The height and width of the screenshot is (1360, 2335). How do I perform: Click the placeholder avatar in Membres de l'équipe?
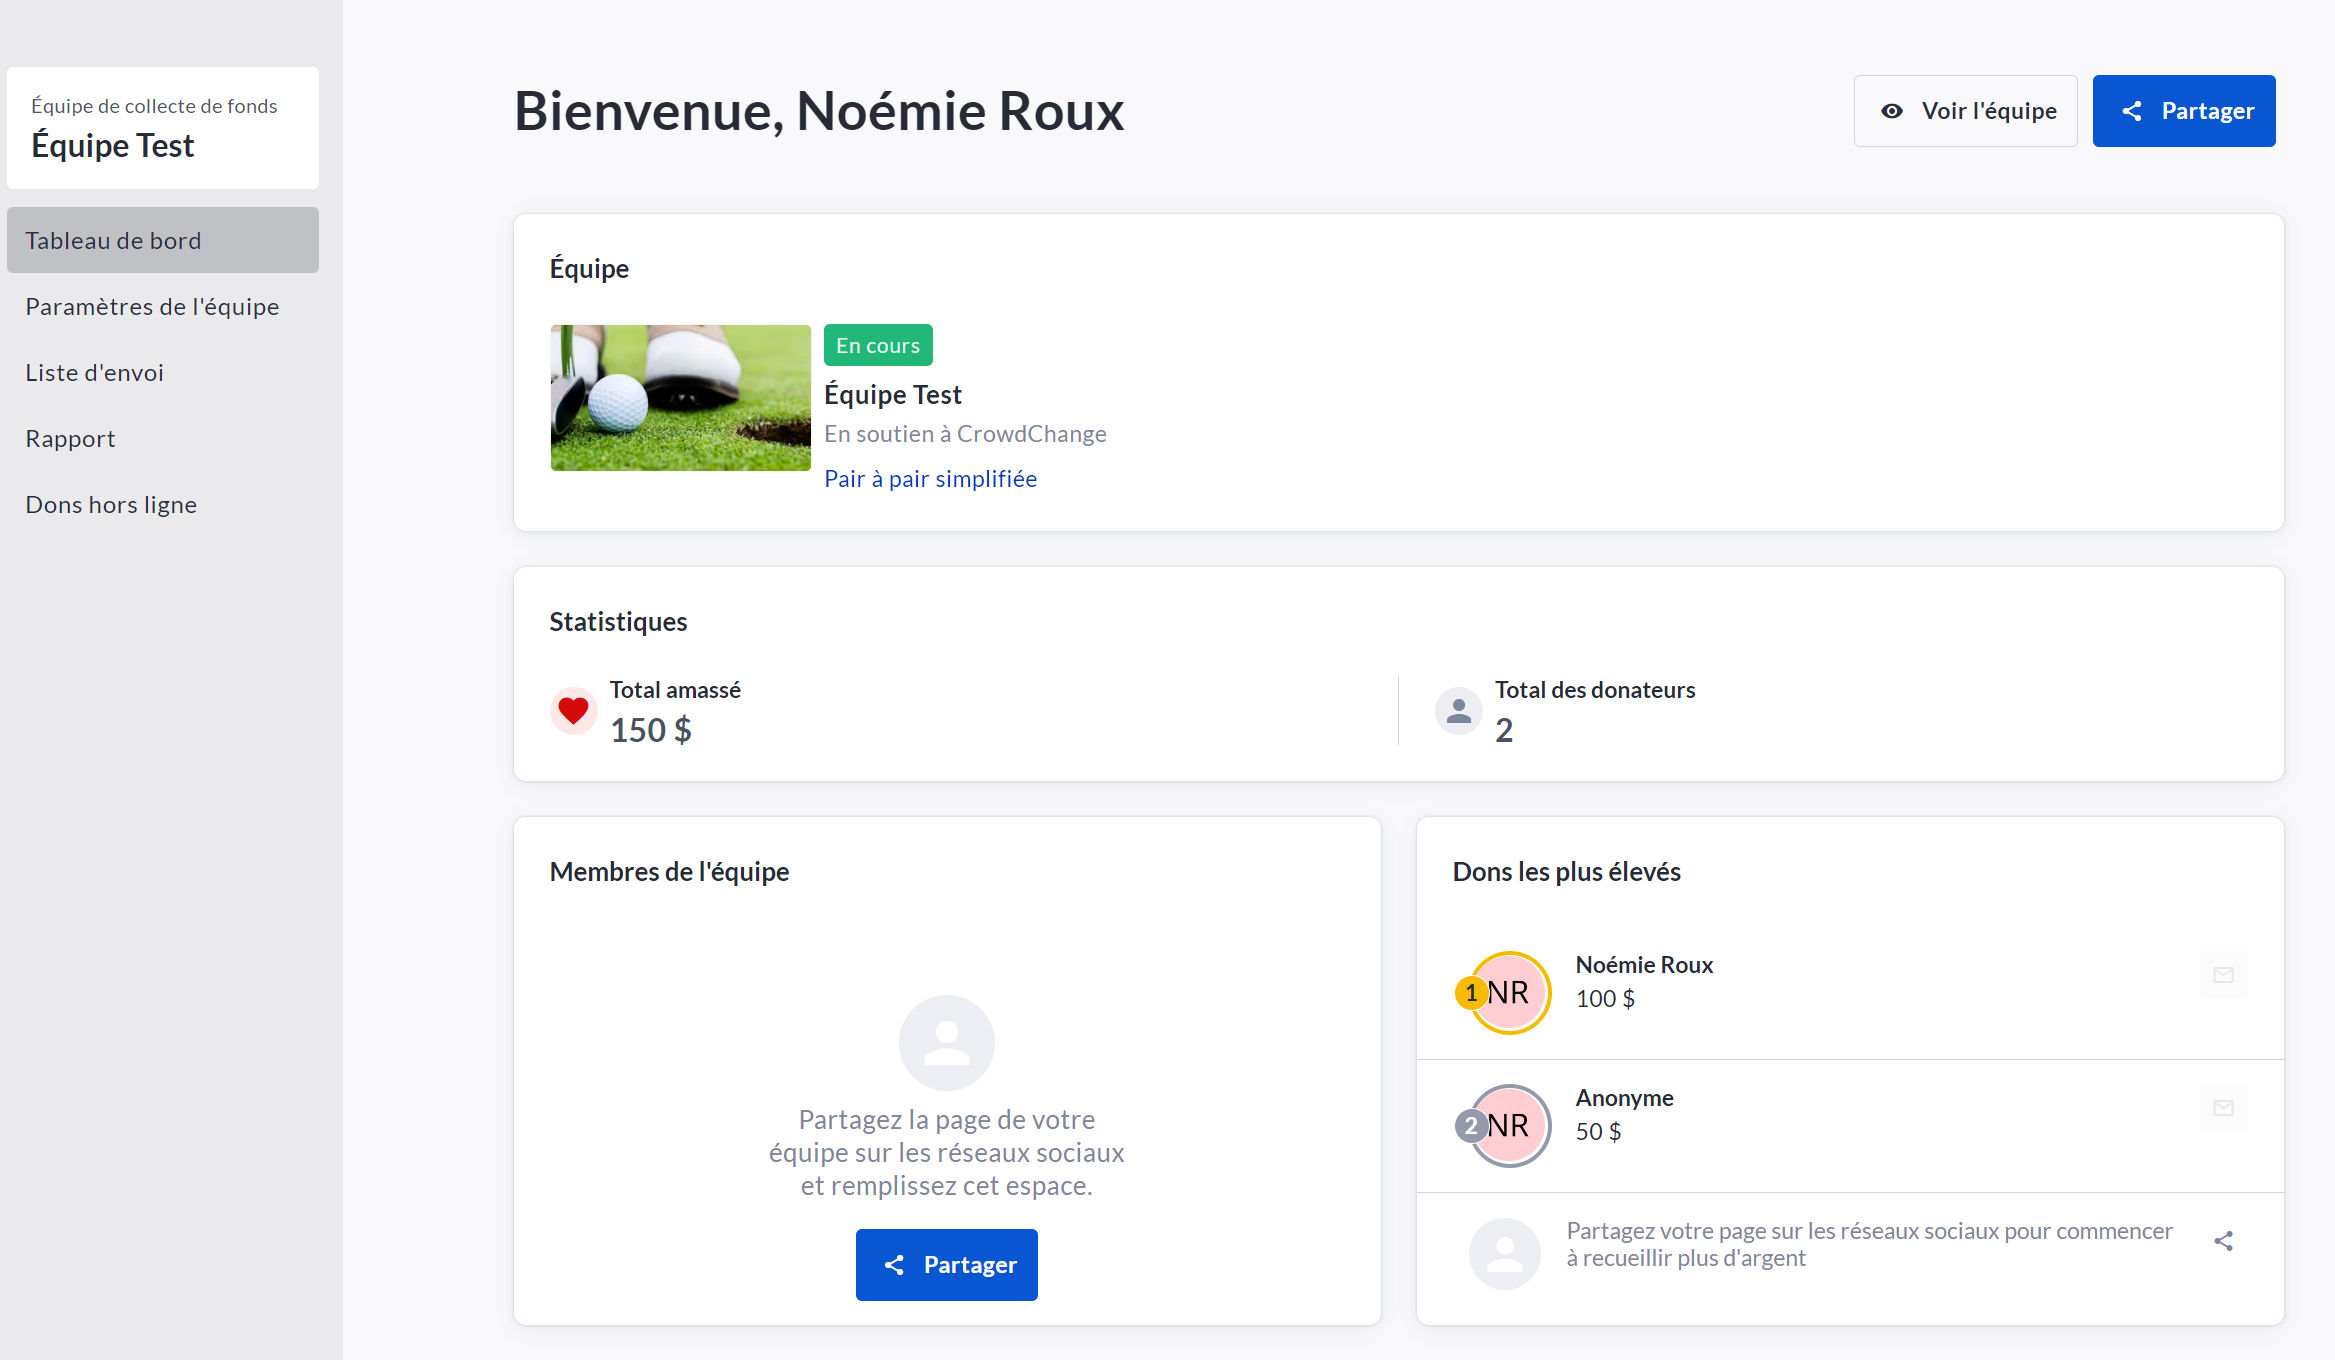(946, 1043)
